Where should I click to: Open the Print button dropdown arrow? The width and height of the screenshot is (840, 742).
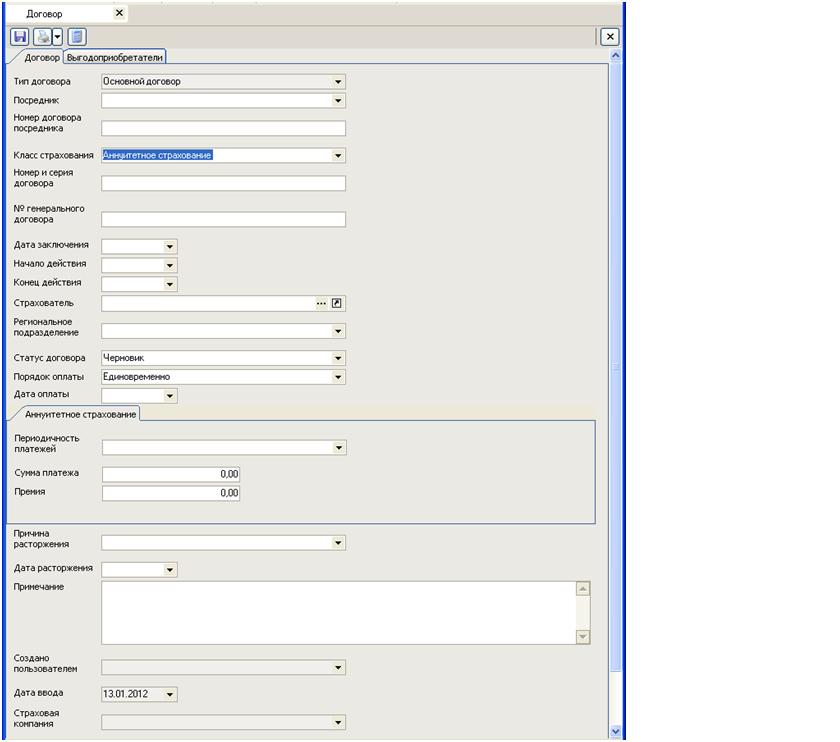pos(57,37)
